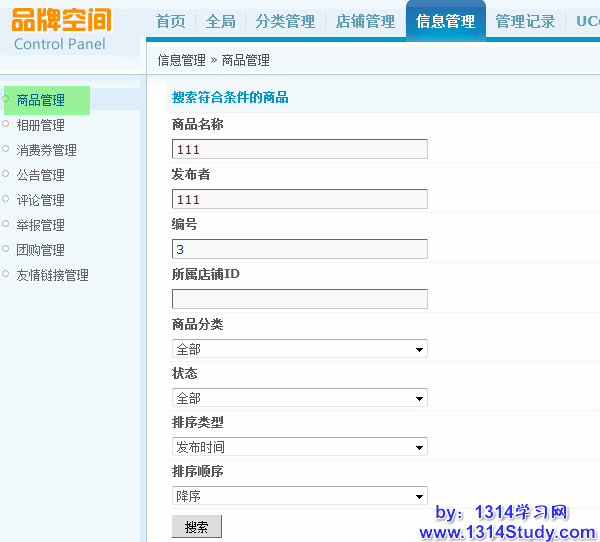Click the 搜索 button

click(196, 526)
